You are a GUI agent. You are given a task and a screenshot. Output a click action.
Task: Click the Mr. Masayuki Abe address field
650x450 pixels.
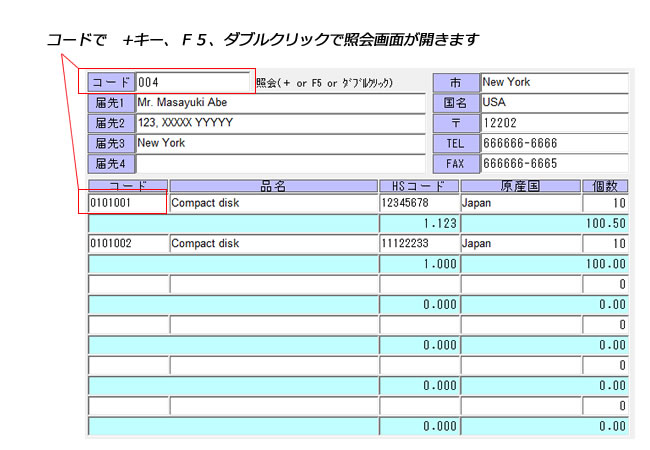point(280,103)
